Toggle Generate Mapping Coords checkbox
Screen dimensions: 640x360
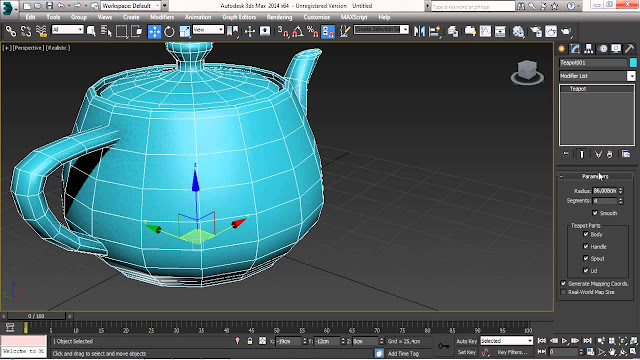point(563,283)
